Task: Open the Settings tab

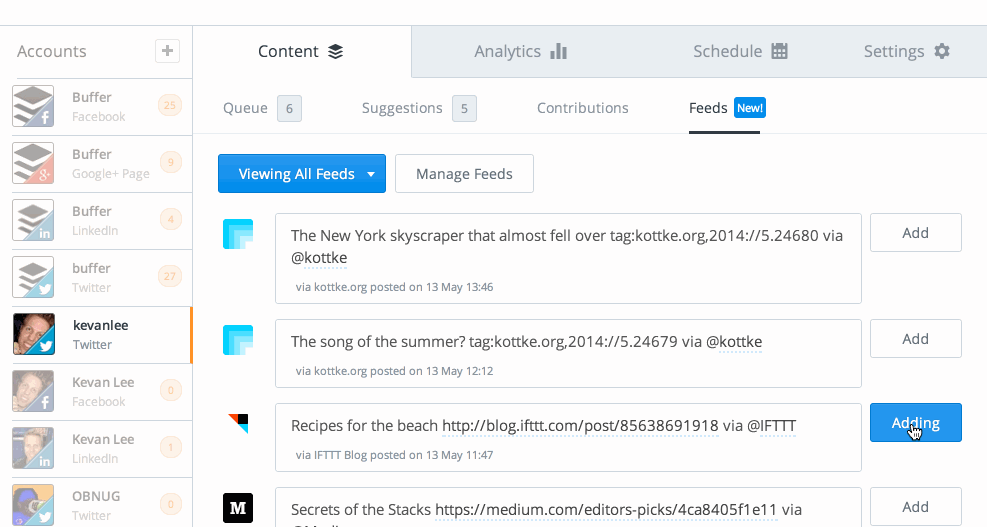Action: coord(906,51)
